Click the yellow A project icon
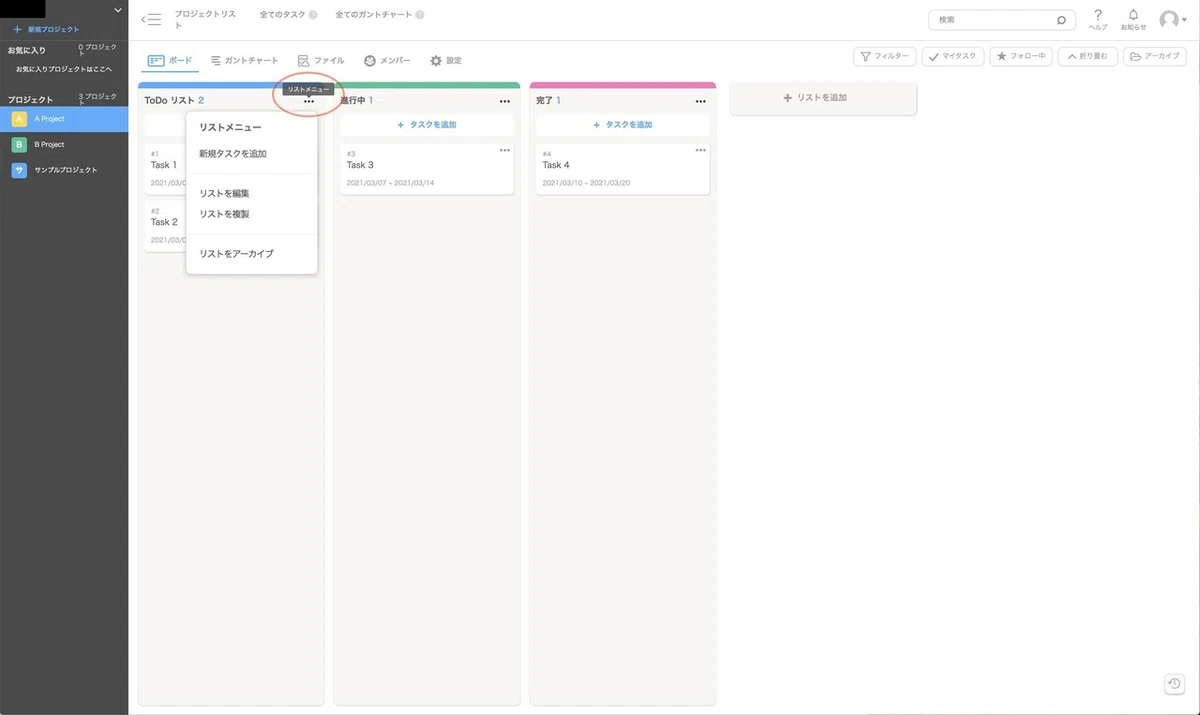The width and height of the screenshot is (1200, 715). 19,119
